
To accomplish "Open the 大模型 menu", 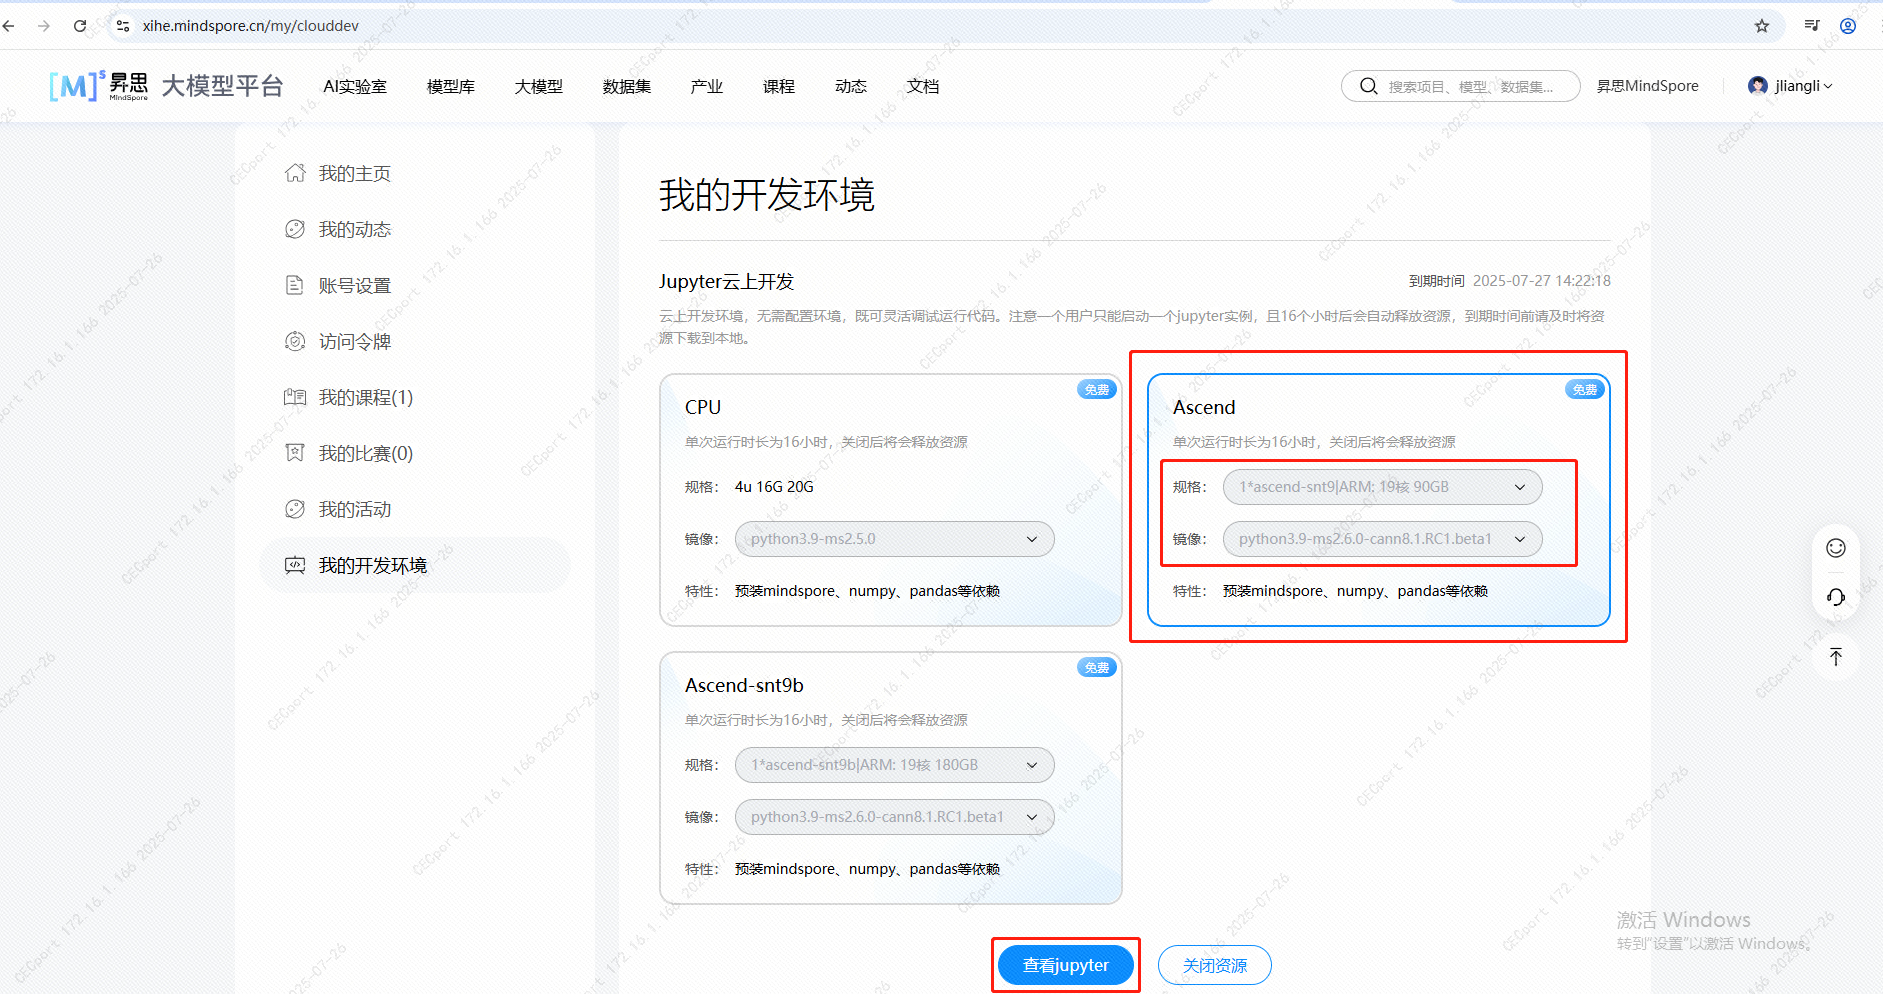I will click(x=539, y=87).
